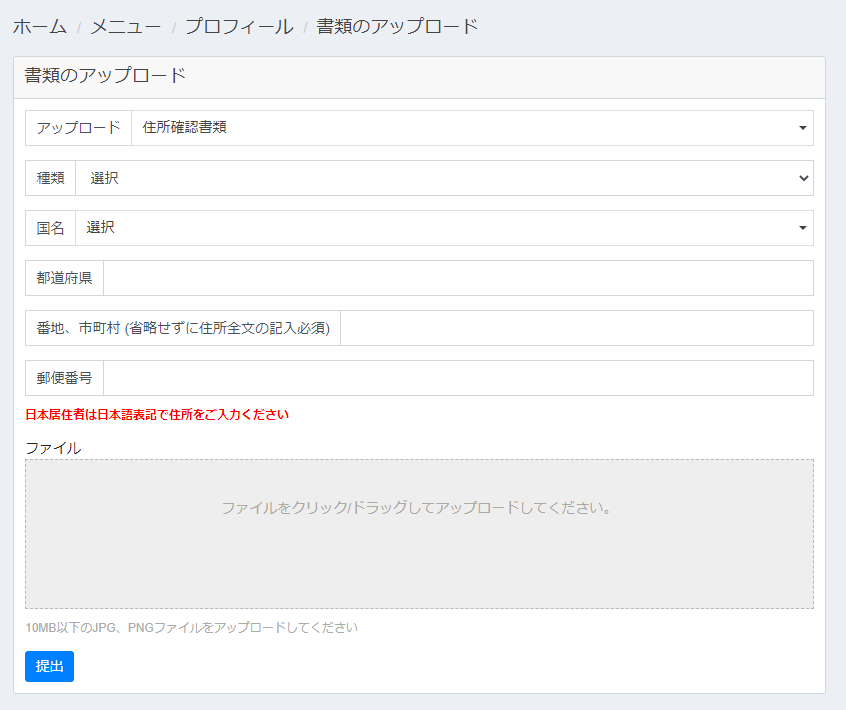The width and height of the screenshot is (846, 710).
Task: Click the 郵便番号 field label
Action: pyautogui.click(x=64, y=378)
